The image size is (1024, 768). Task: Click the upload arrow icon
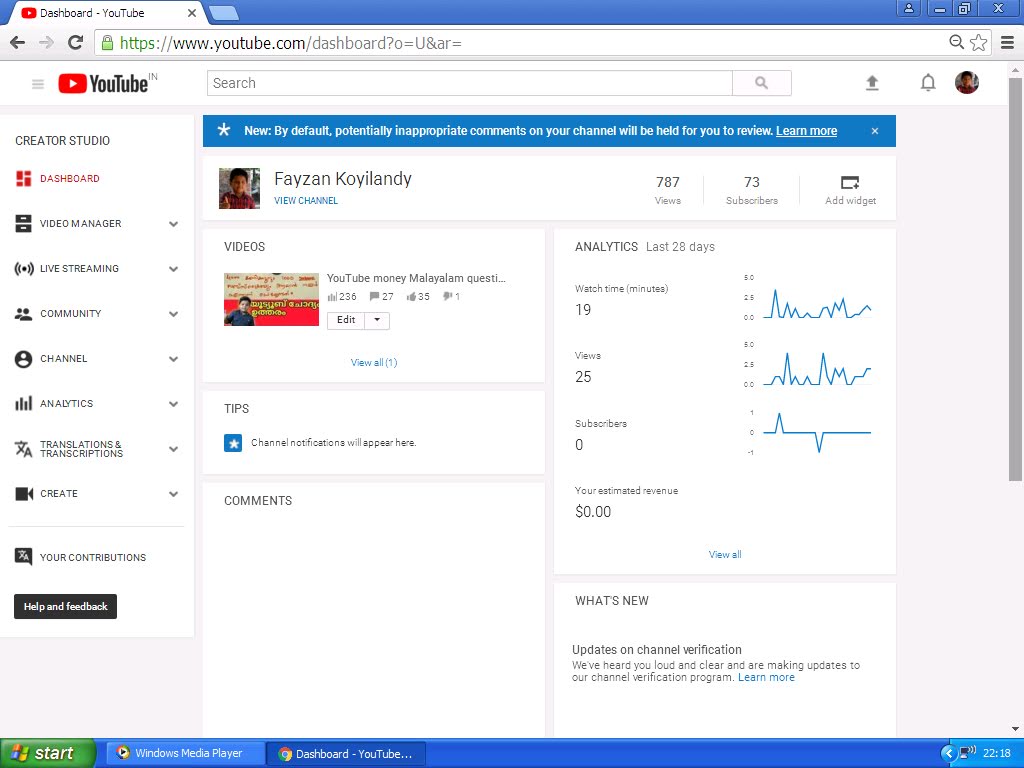coord(872,83)
